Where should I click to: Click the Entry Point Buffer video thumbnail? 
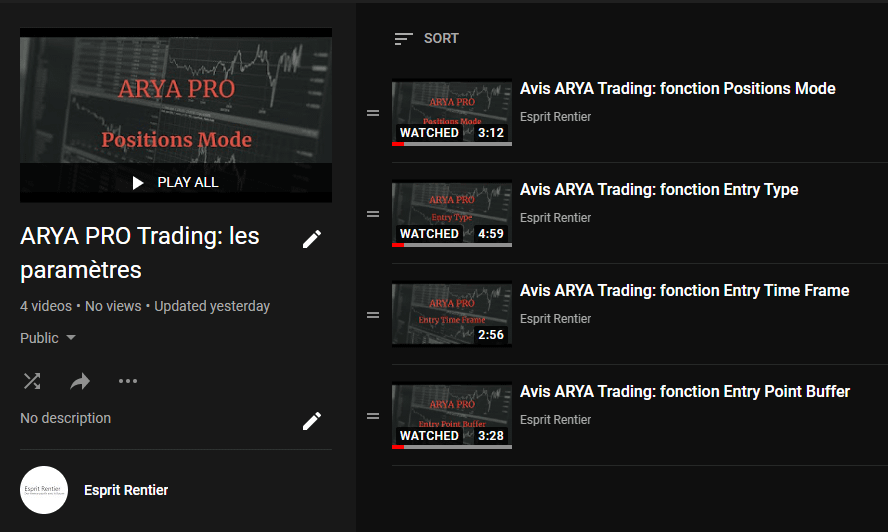point(452,415)
